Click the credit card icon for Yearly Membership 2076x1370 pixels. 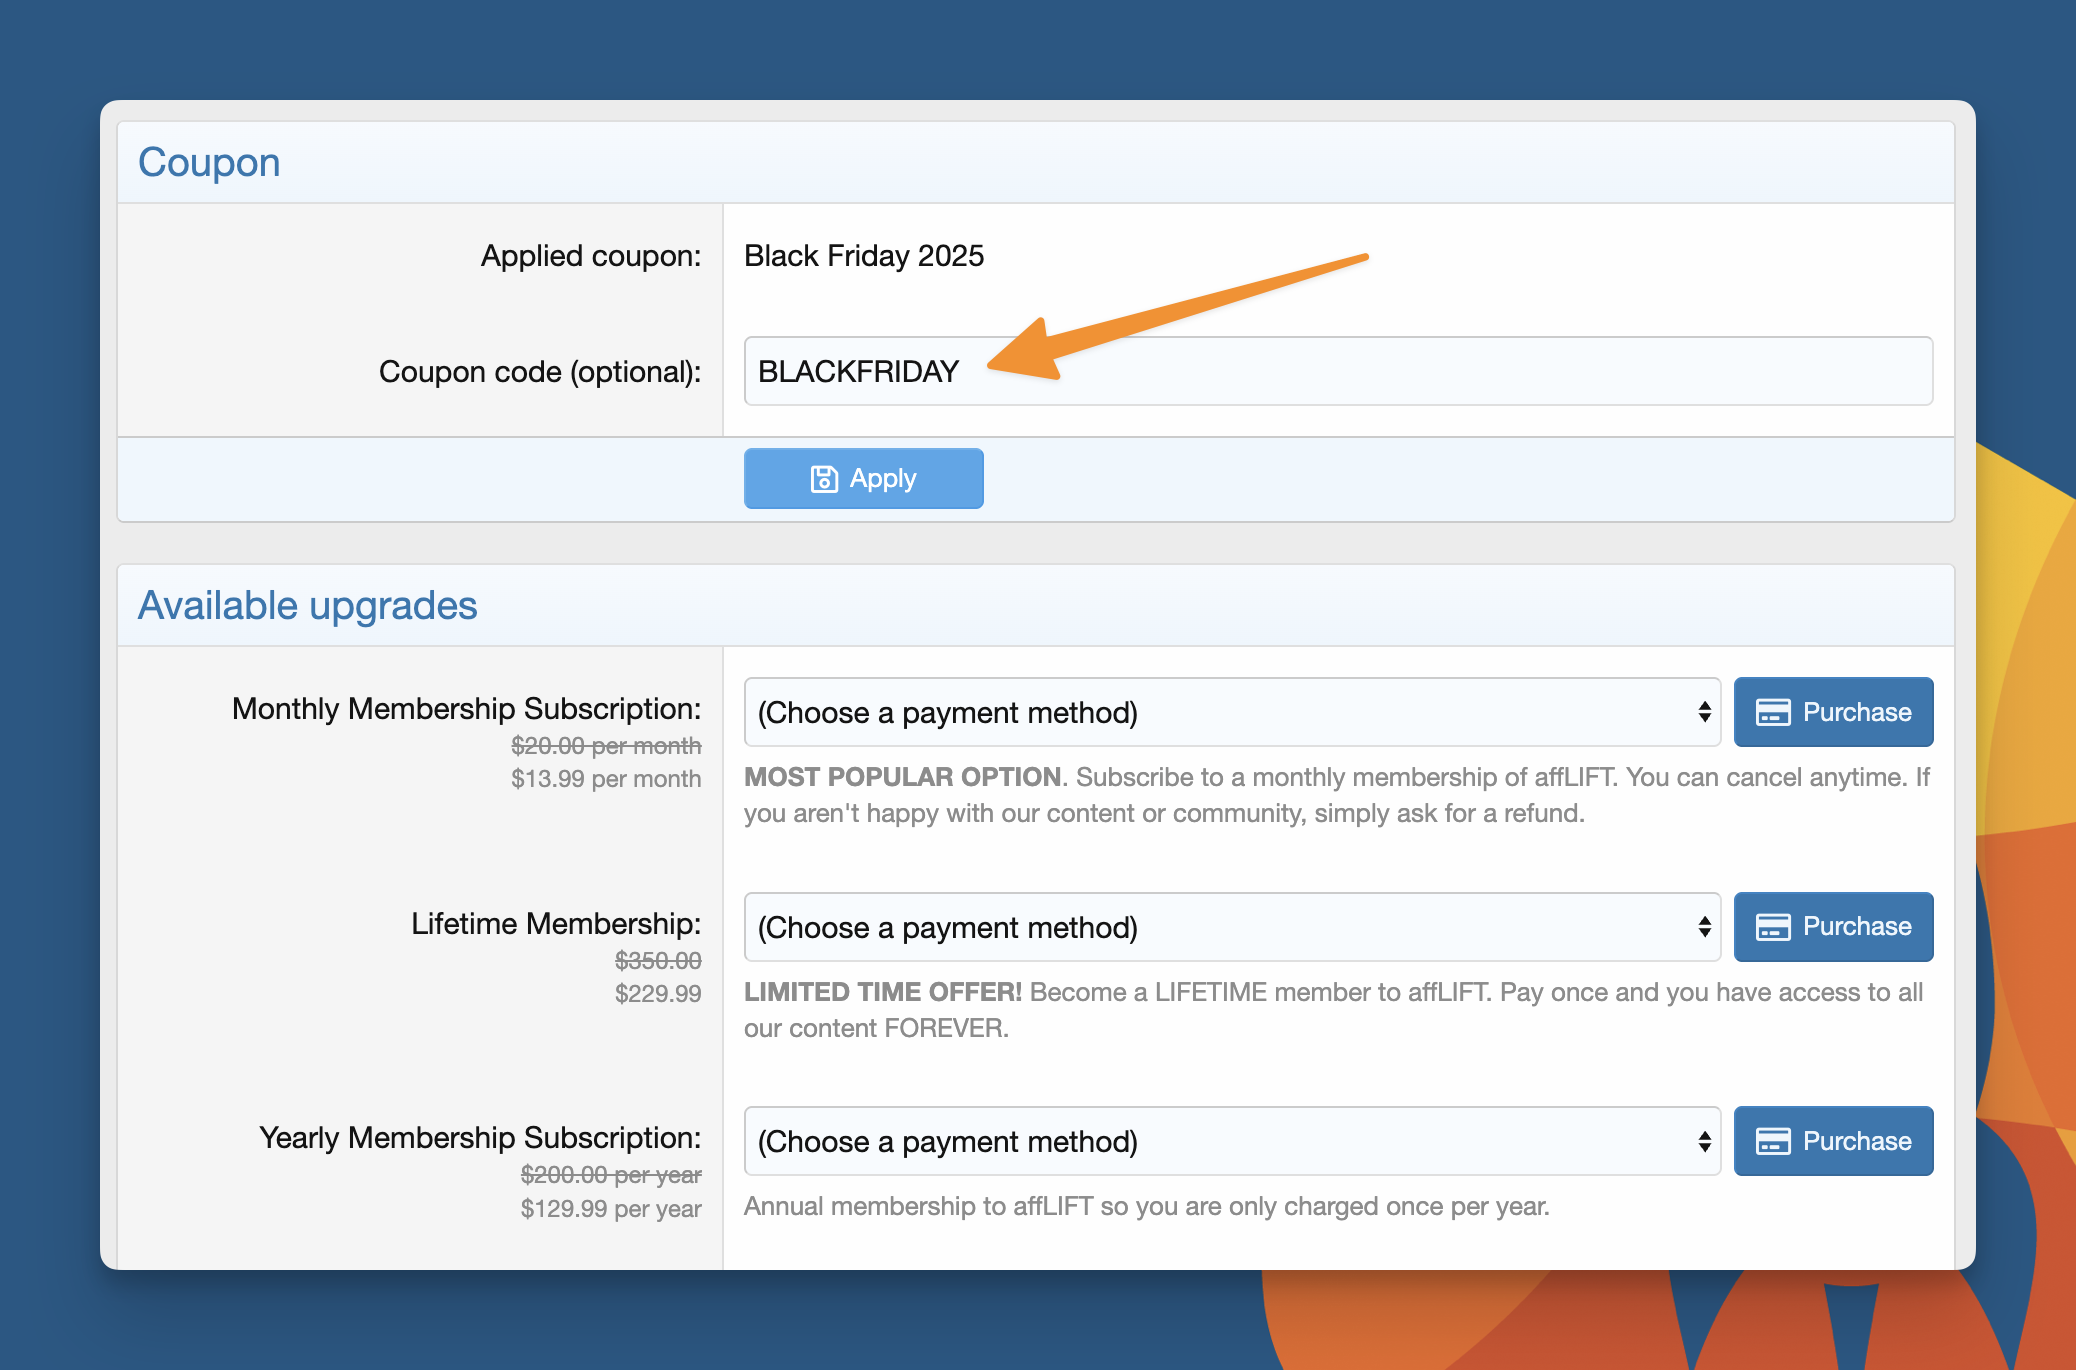(x=1773, y=1141)
